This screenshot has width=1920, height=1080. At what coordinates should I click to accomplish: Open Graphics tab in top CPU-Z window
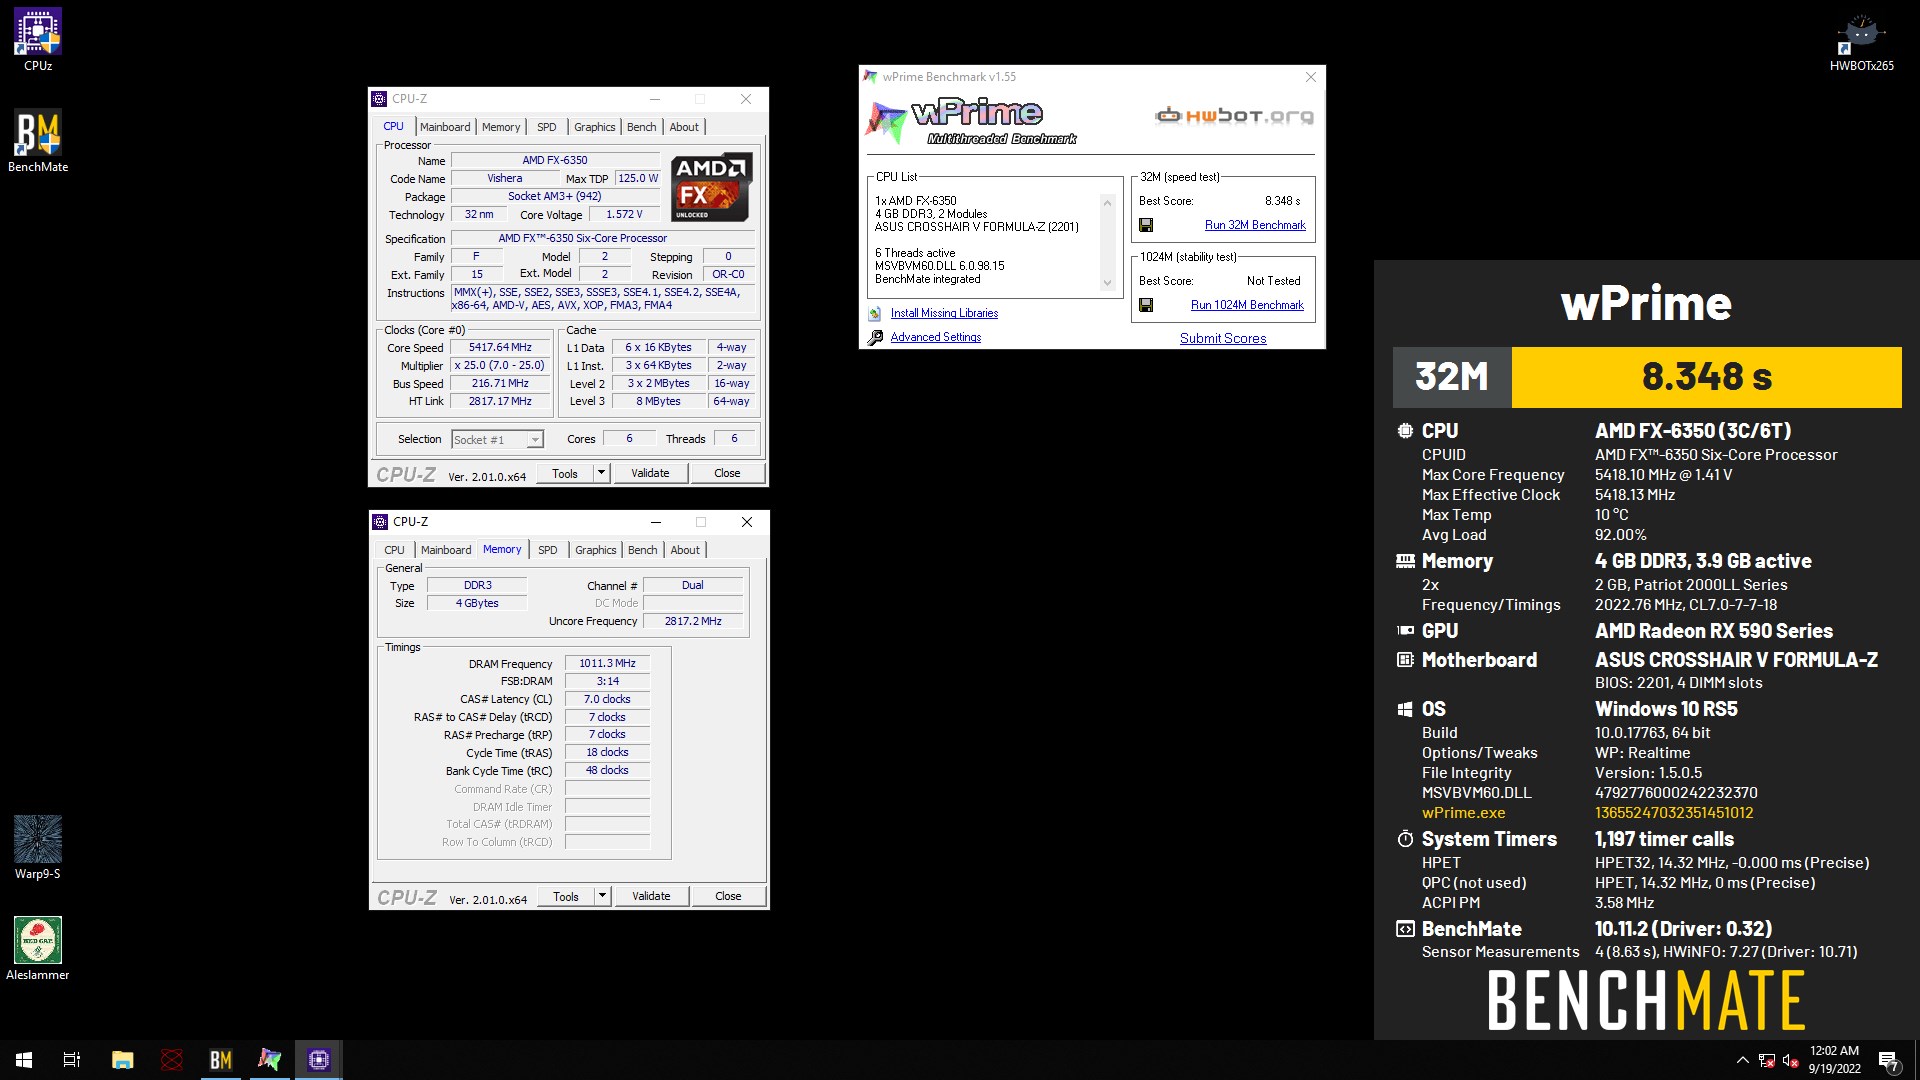pos(594,127)
